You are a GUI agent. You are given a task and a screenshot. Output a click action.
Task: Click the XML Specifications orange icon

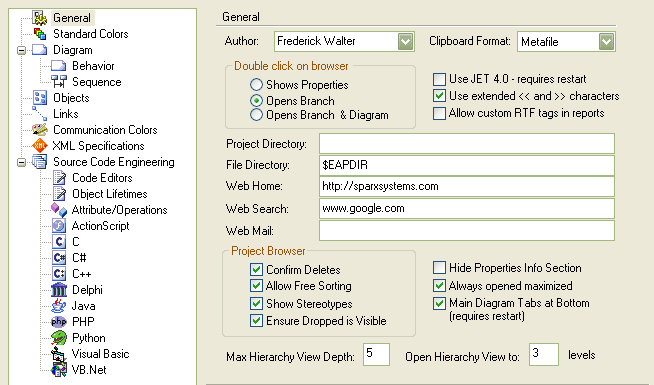tap(40, 146)
